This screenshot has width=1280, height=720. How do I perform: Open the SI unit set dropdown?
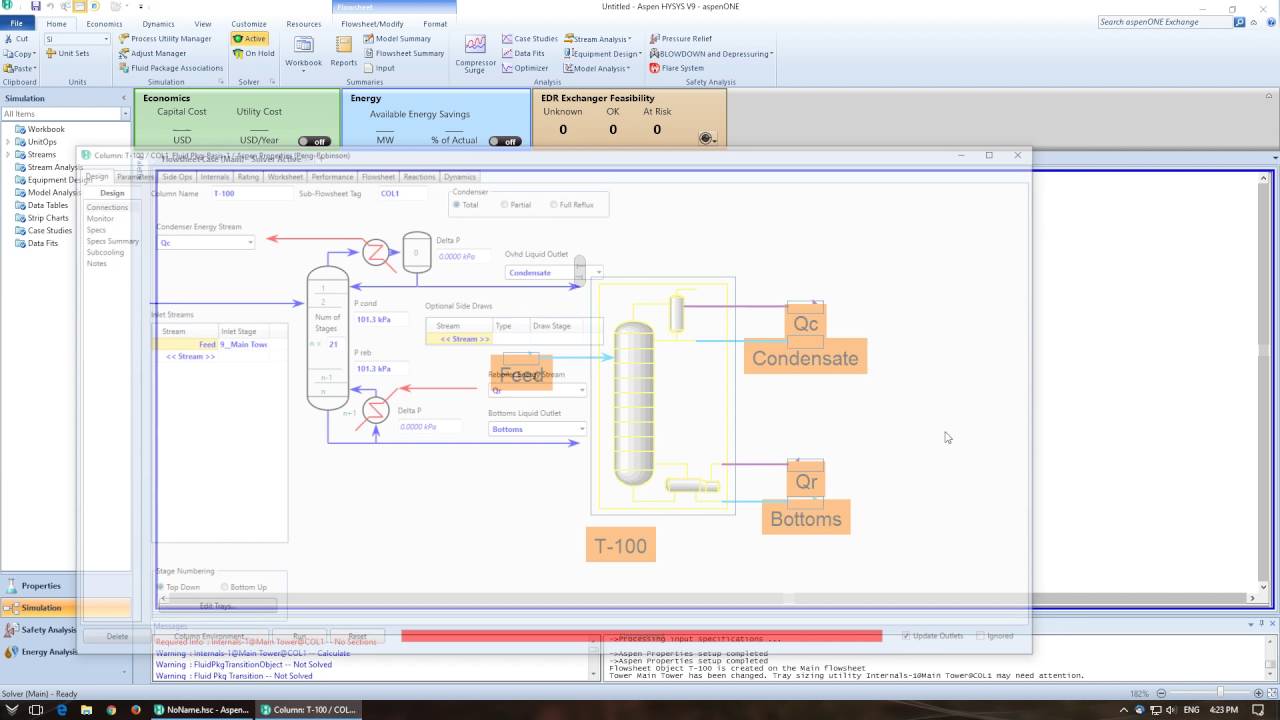pyautogui.click(x=106, y=39)
